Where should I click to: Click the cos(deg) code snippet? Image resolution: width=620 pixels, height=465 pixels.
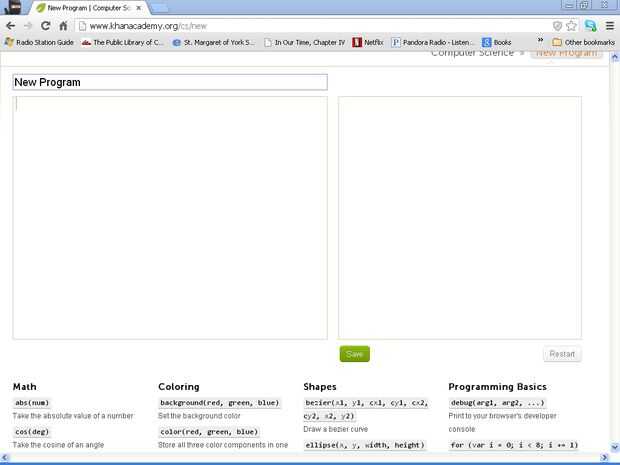[32, 432]
